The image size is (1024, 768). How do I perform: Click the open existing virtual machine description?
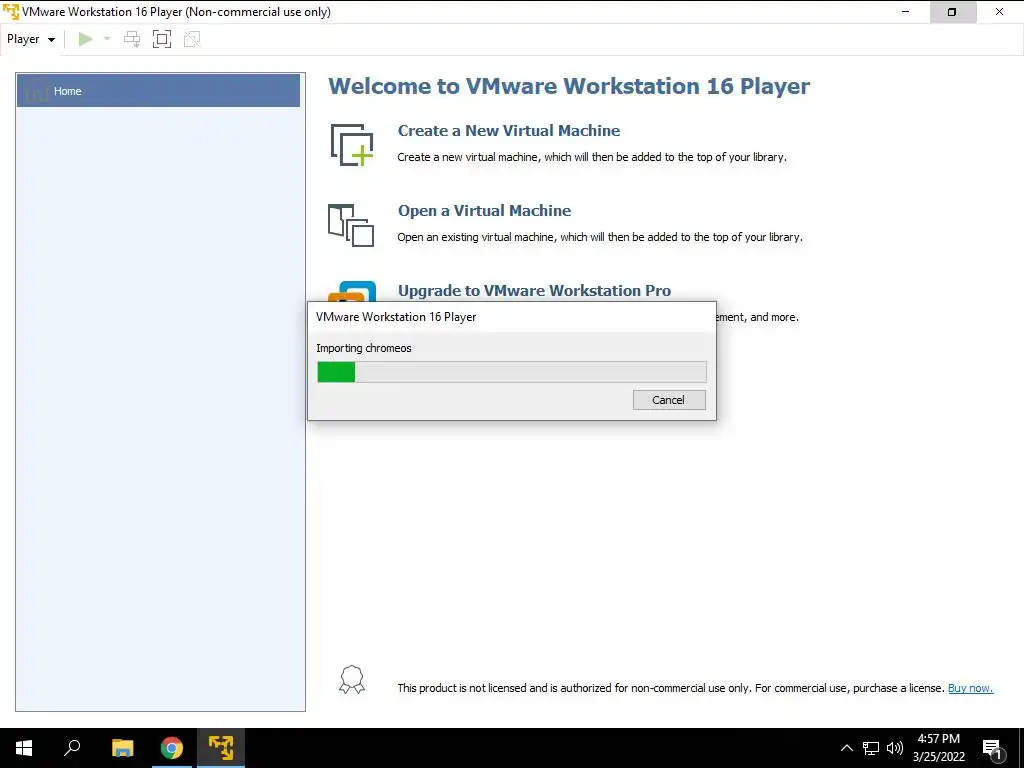[x=600, y=237]
